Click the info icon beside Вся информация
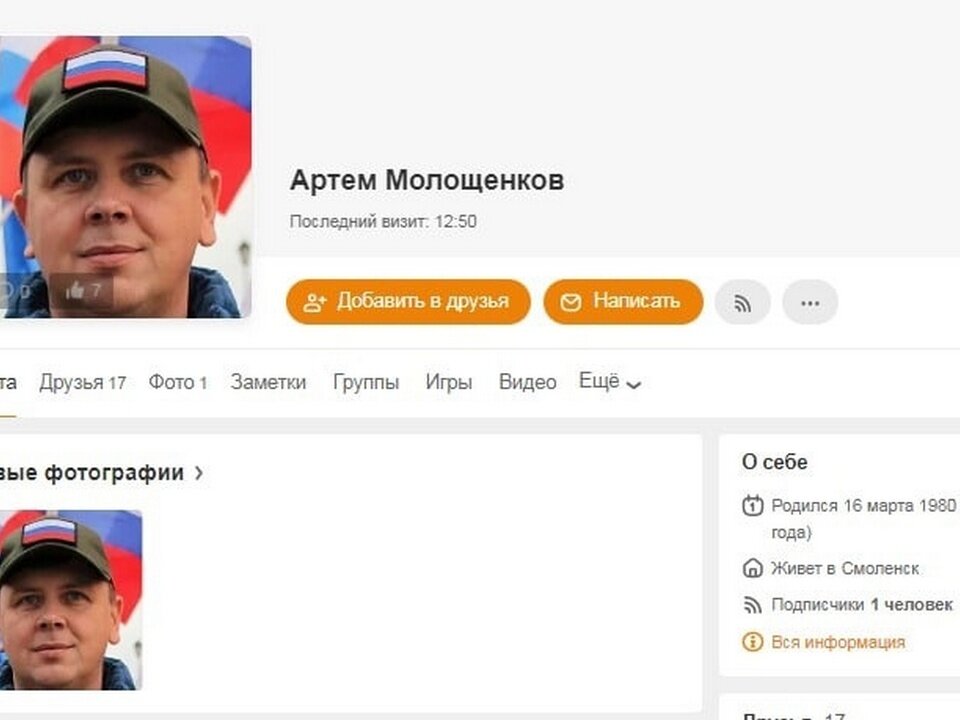The width and height of the screenshot is (960, 720). point(752,642)
